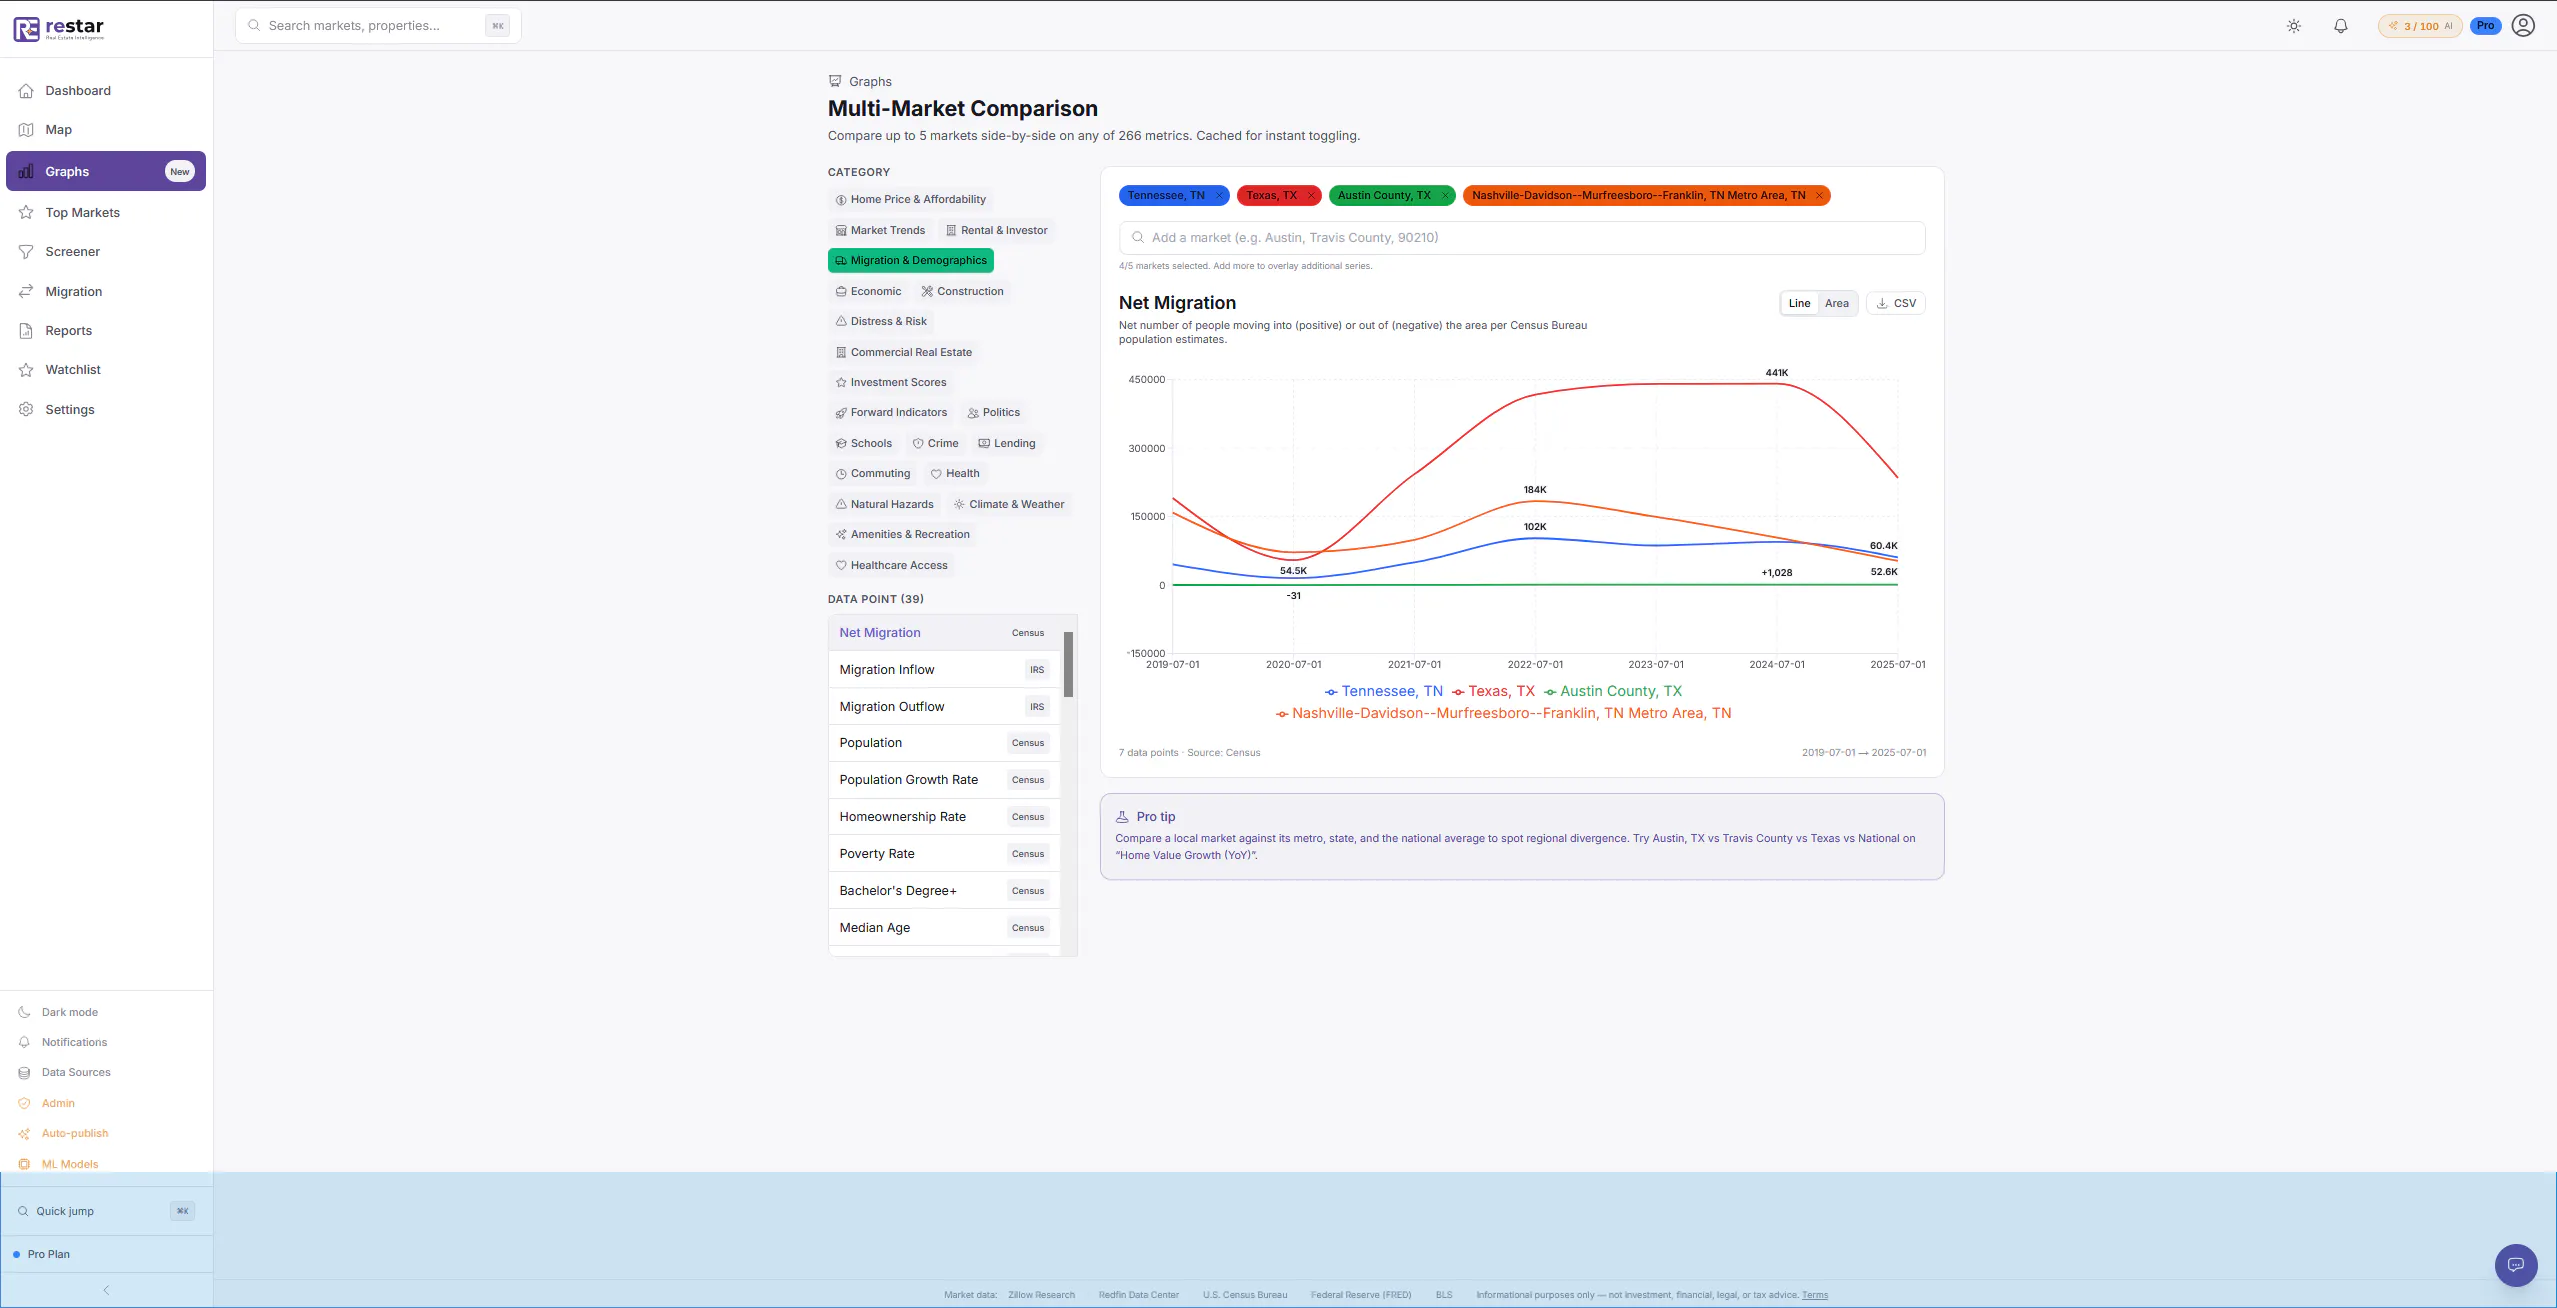Download the chart as CSV
This screenshot has height=1308, width=2557.
point(1896,303)
